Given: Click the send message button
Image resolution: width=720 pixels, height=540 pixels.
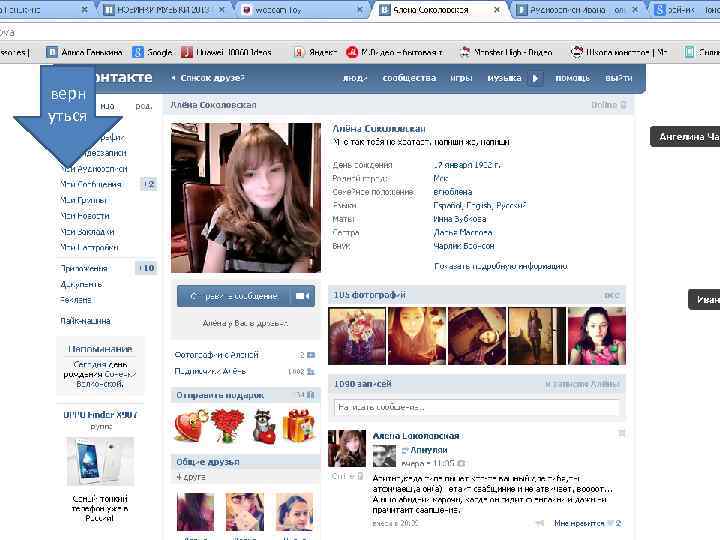Looking at the screenshot, I should pyautogui.click(x=234, y=296).
